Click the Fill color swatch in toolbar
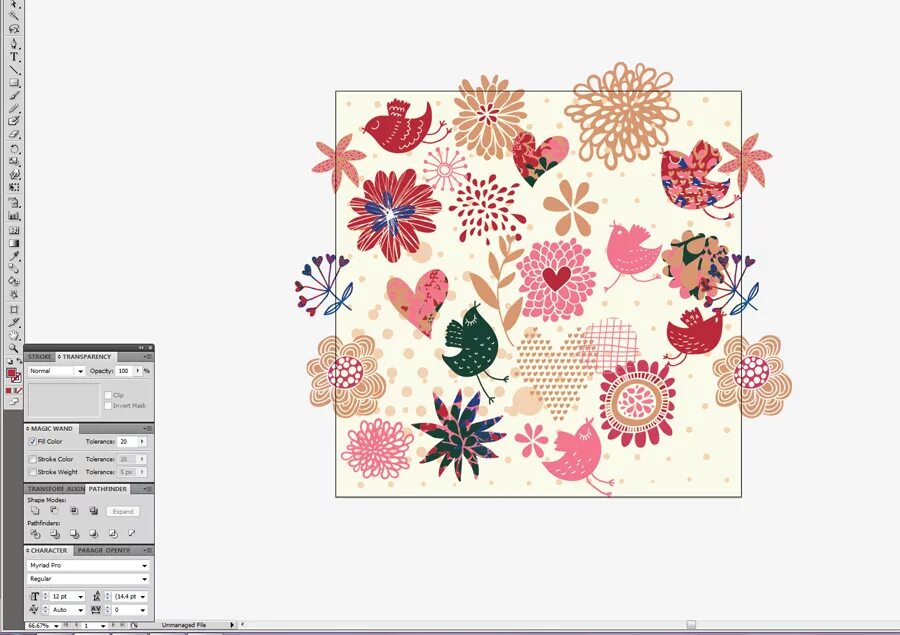The image size is (900, 635). click(x=11, y=374)
